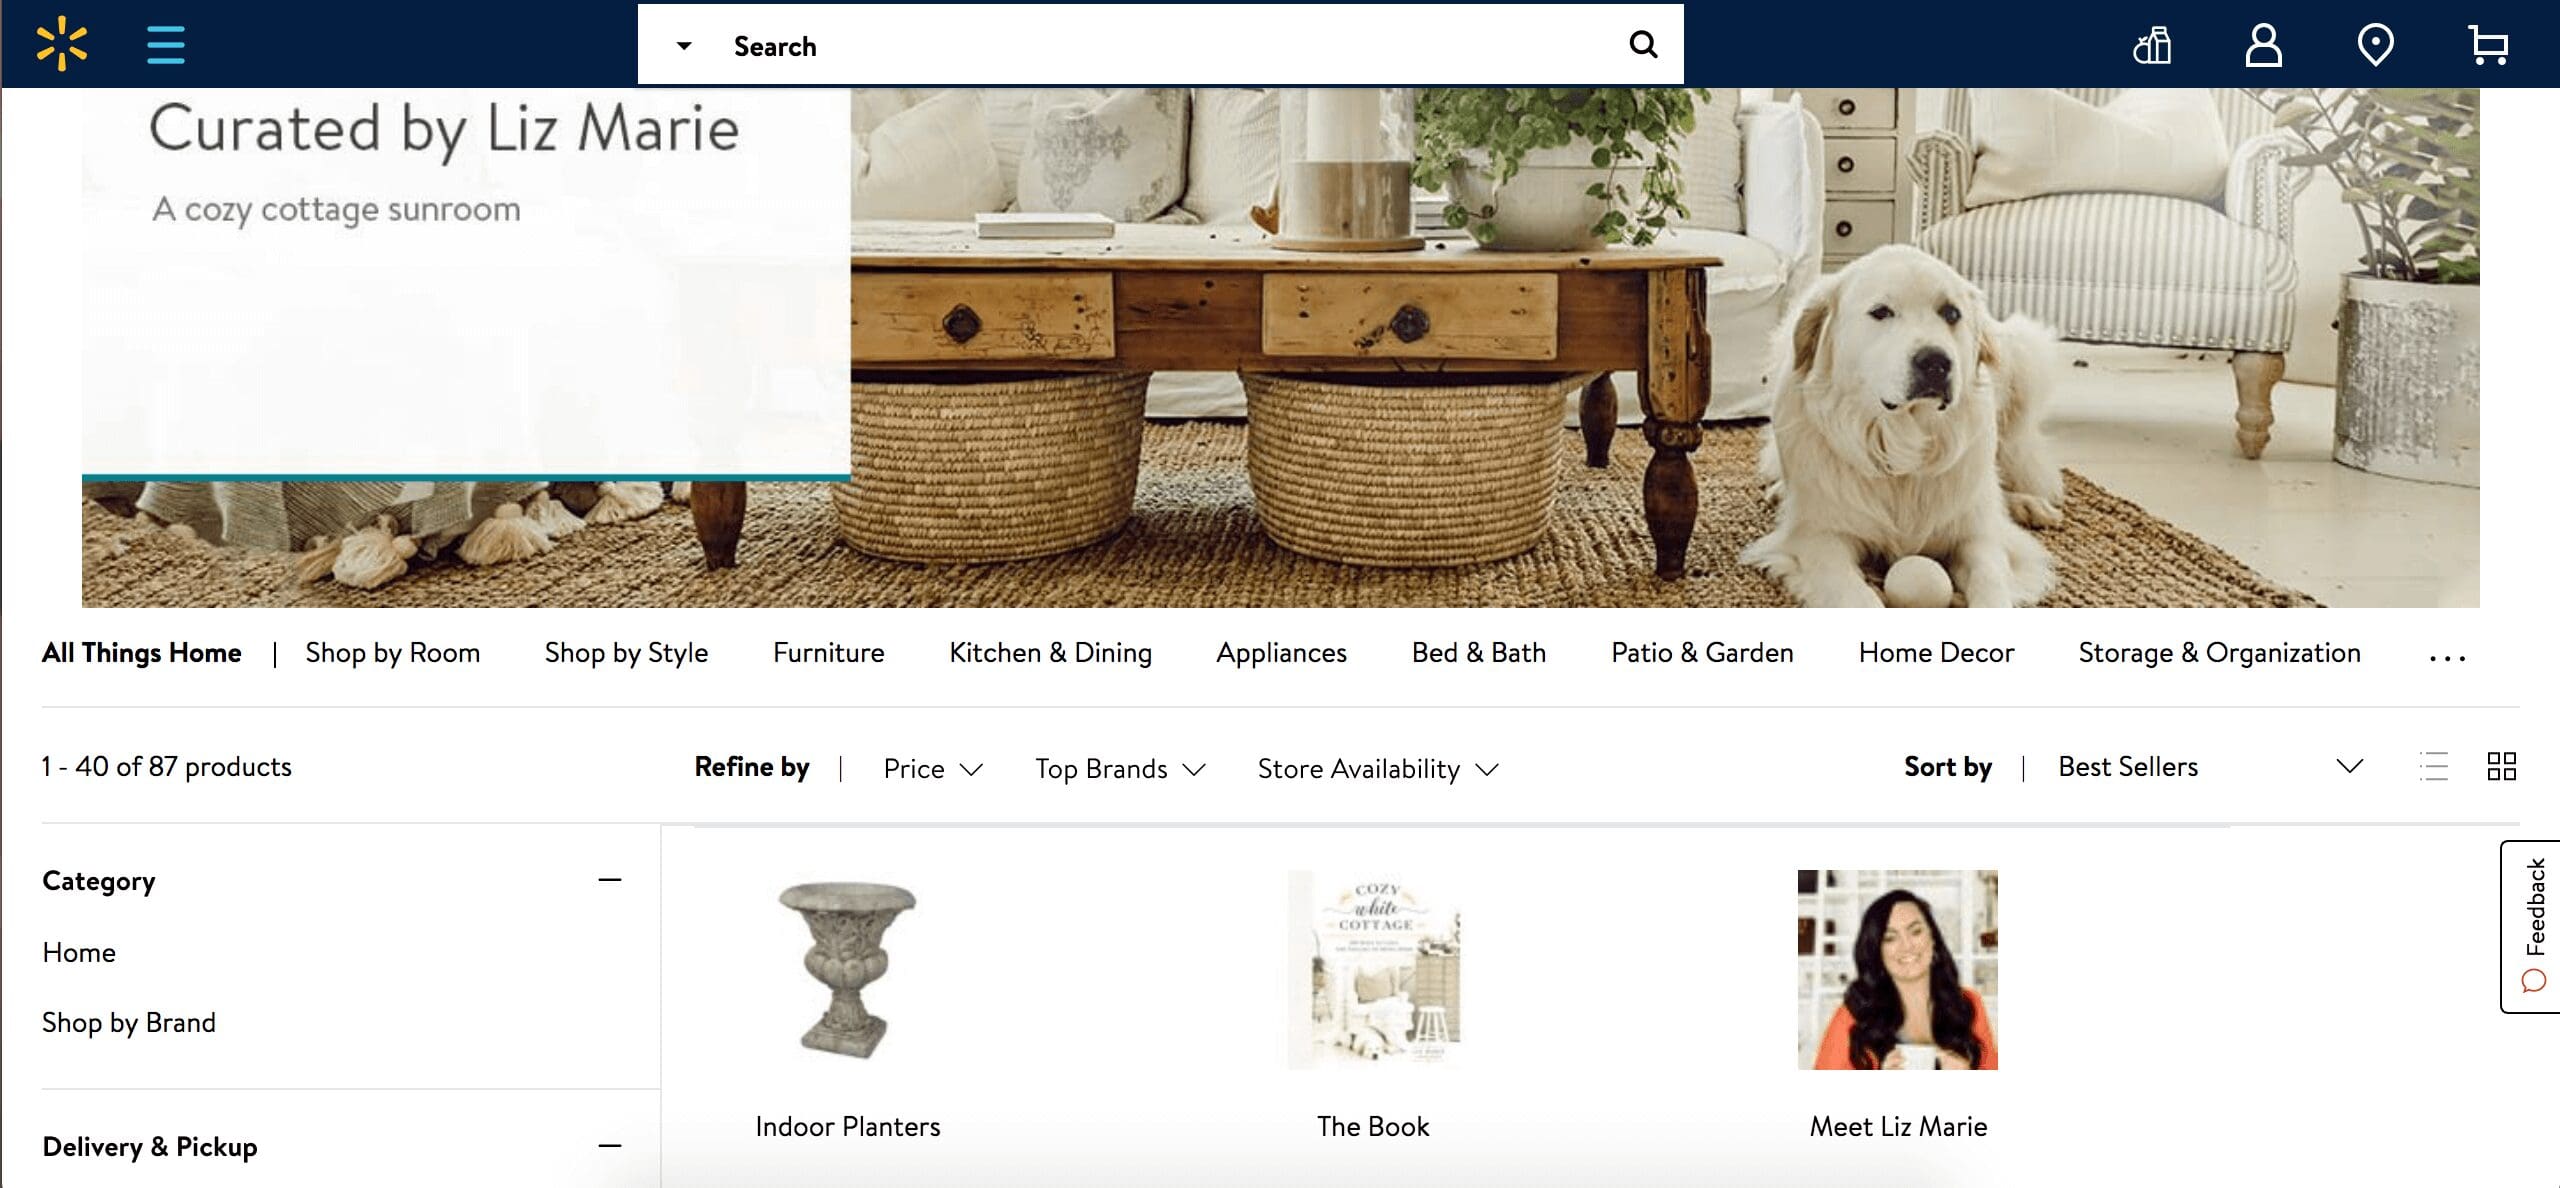Open the Storage & Organization menu item
2560x1188 pixels.
tap(2219, 653)
